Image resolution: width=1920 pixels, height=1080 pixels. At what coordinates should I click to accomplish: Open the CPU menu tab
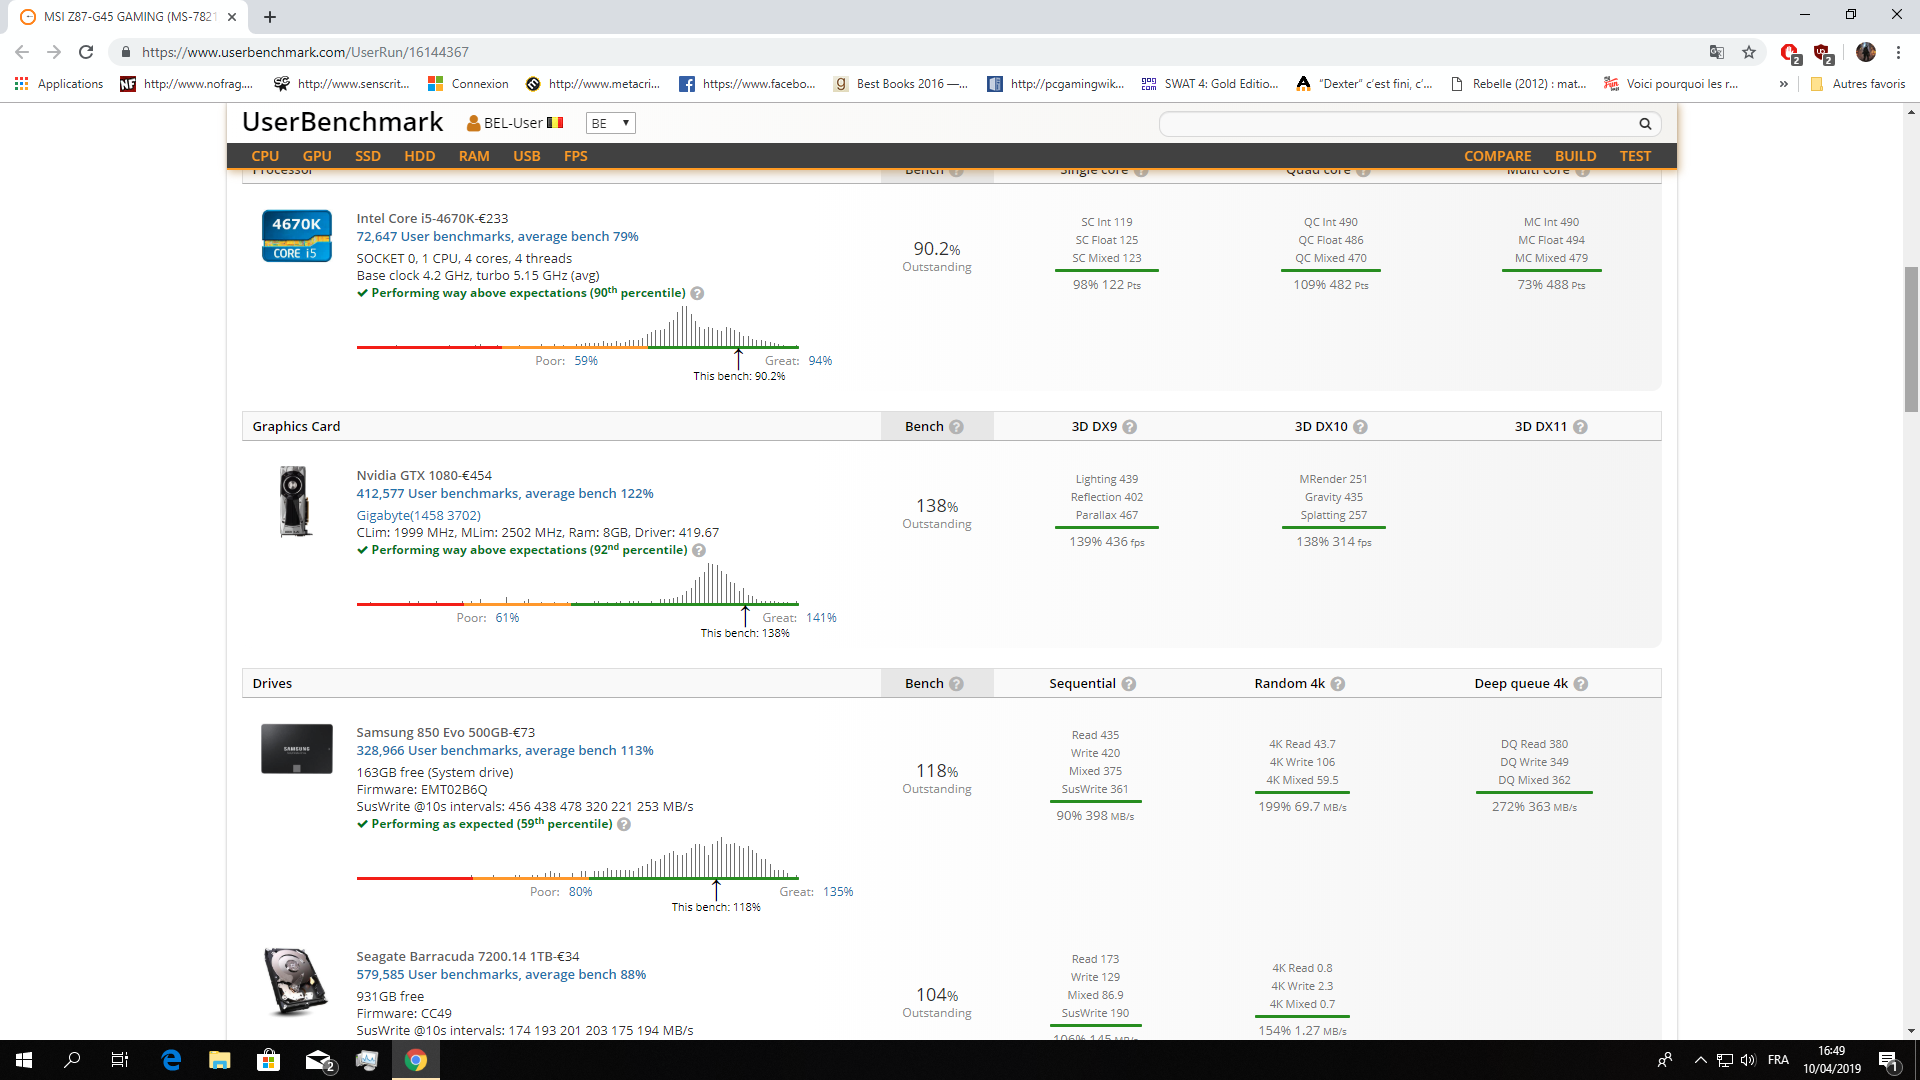click(265, 156)
